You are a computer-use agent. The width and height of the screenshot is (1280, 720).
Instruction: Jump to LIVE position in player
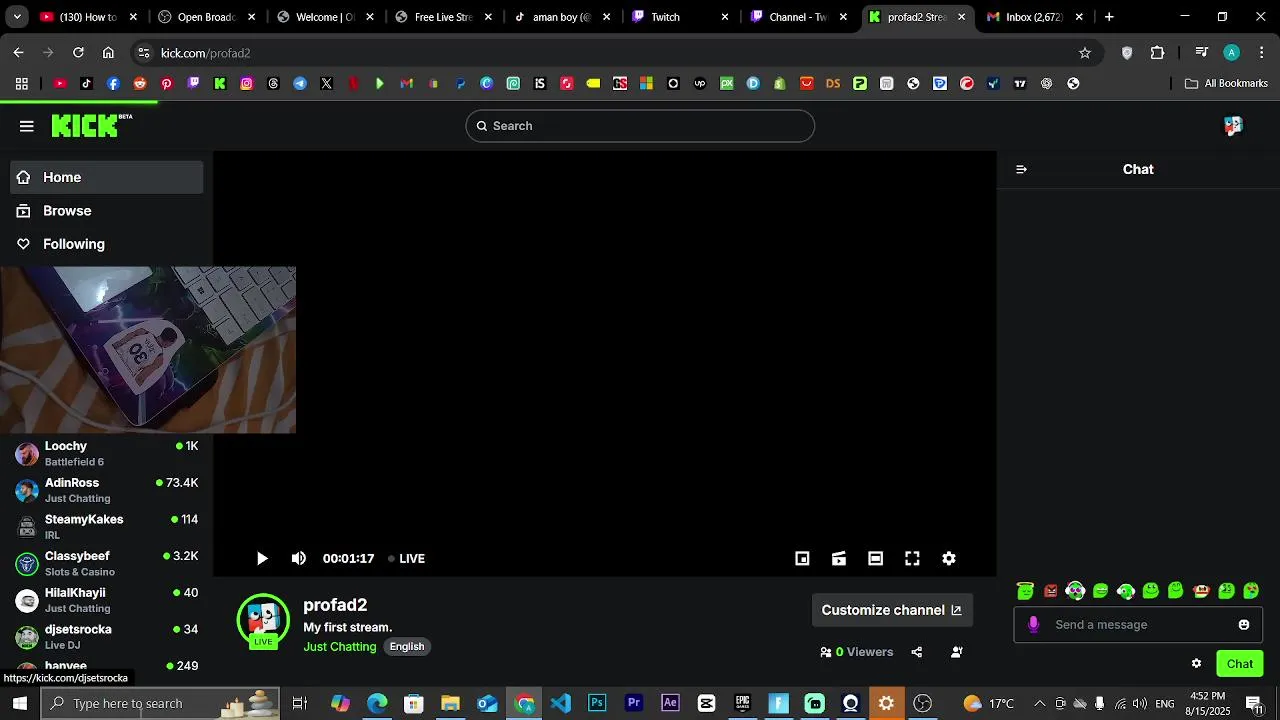pos(406,559)
